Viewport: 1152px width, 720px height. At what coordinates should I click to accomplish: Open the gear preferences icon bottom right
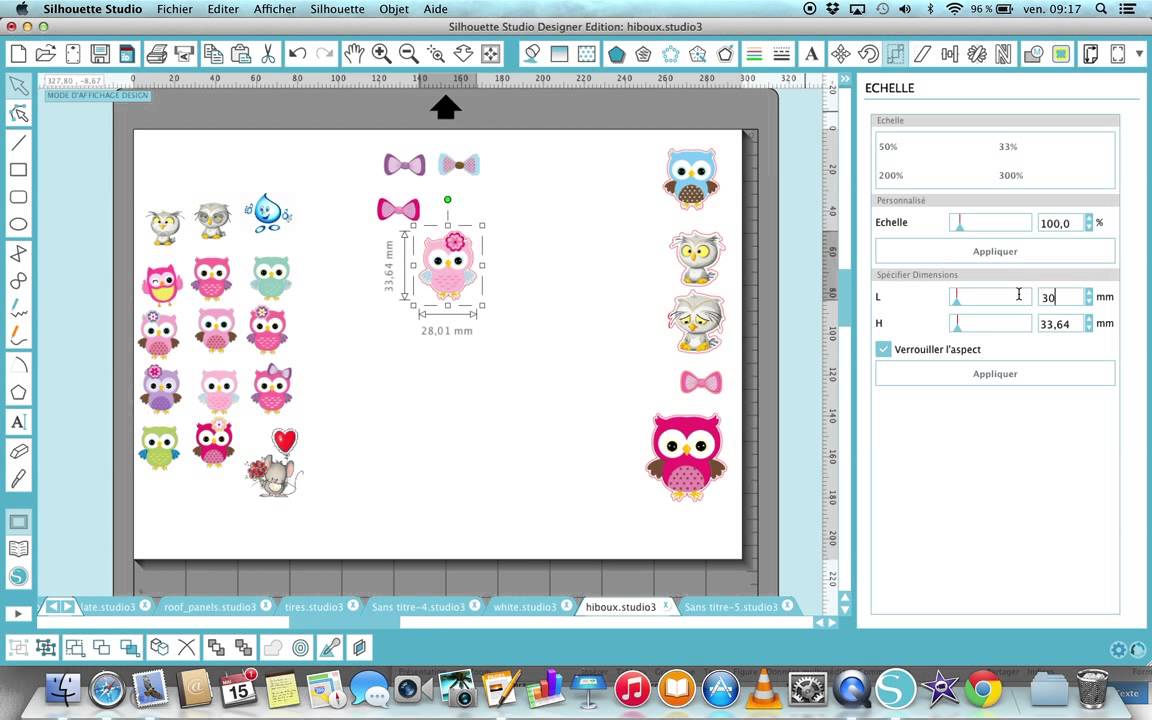pos(1118,649)
